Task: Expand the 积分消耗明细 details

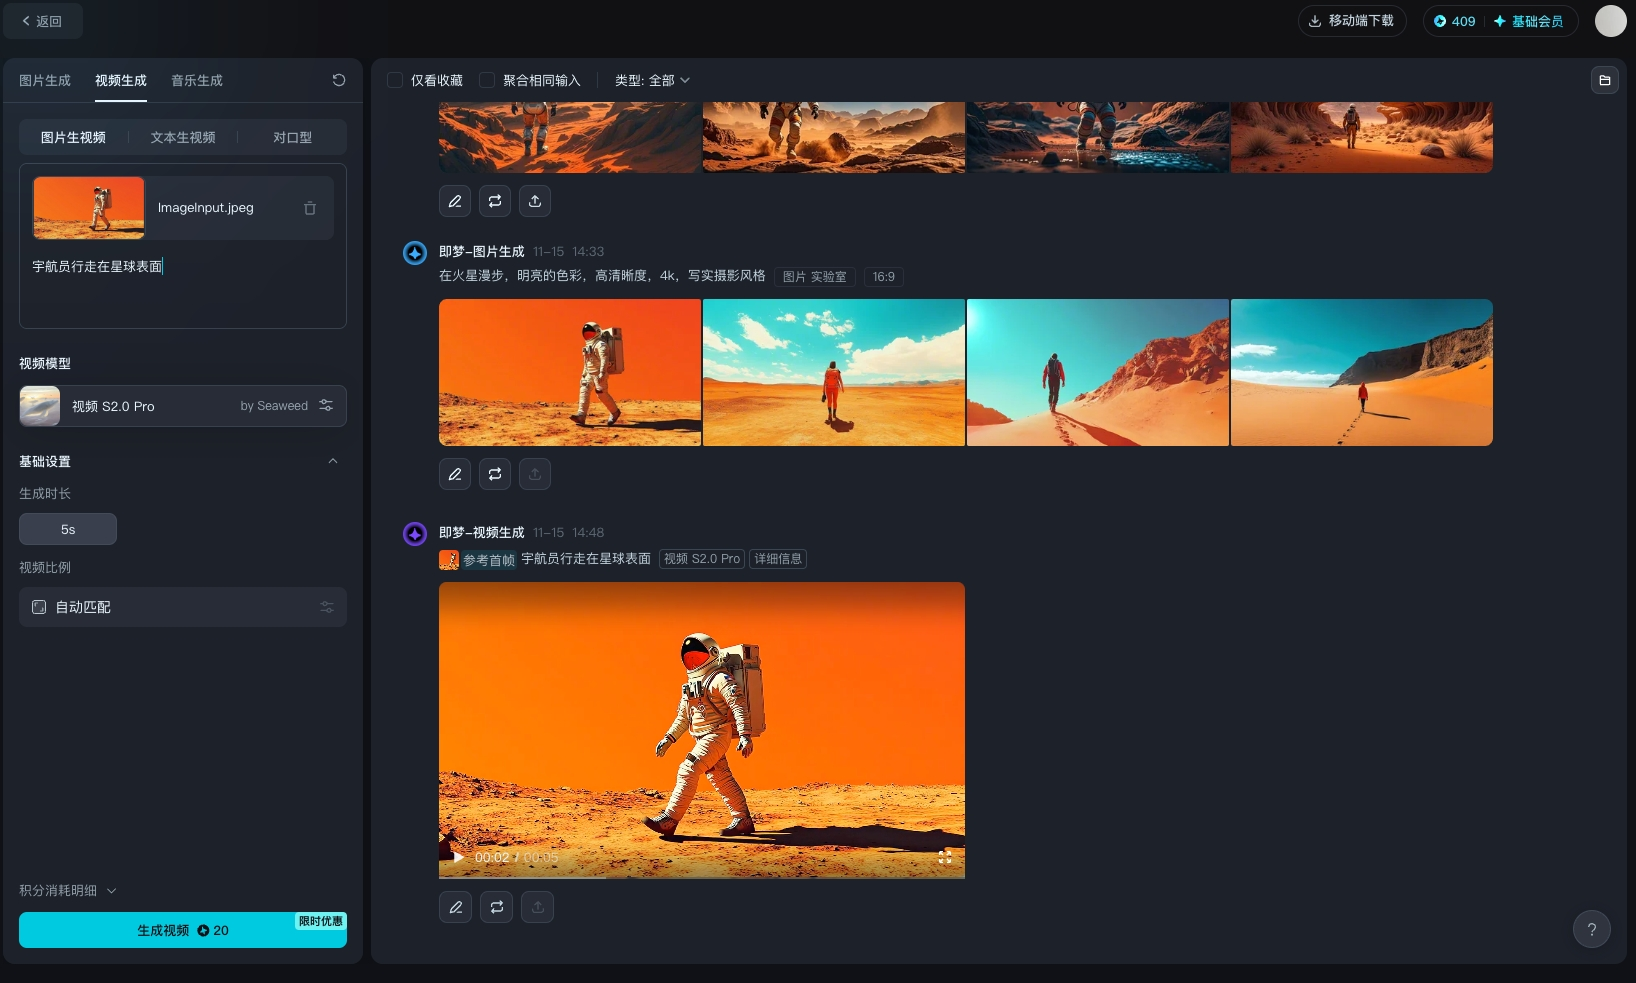Action: click(x=68, y=890)
